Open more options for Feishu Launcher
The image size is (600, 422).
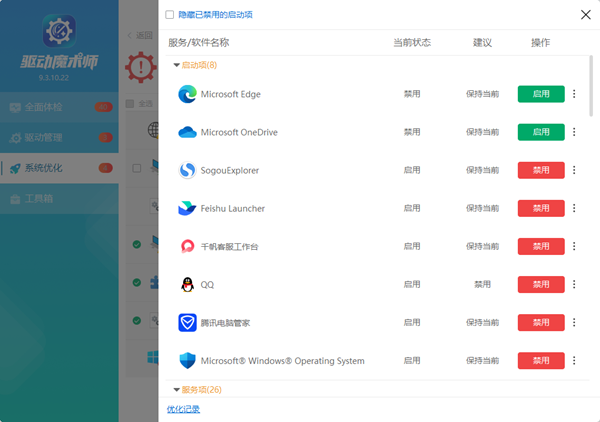pos(574,208)
